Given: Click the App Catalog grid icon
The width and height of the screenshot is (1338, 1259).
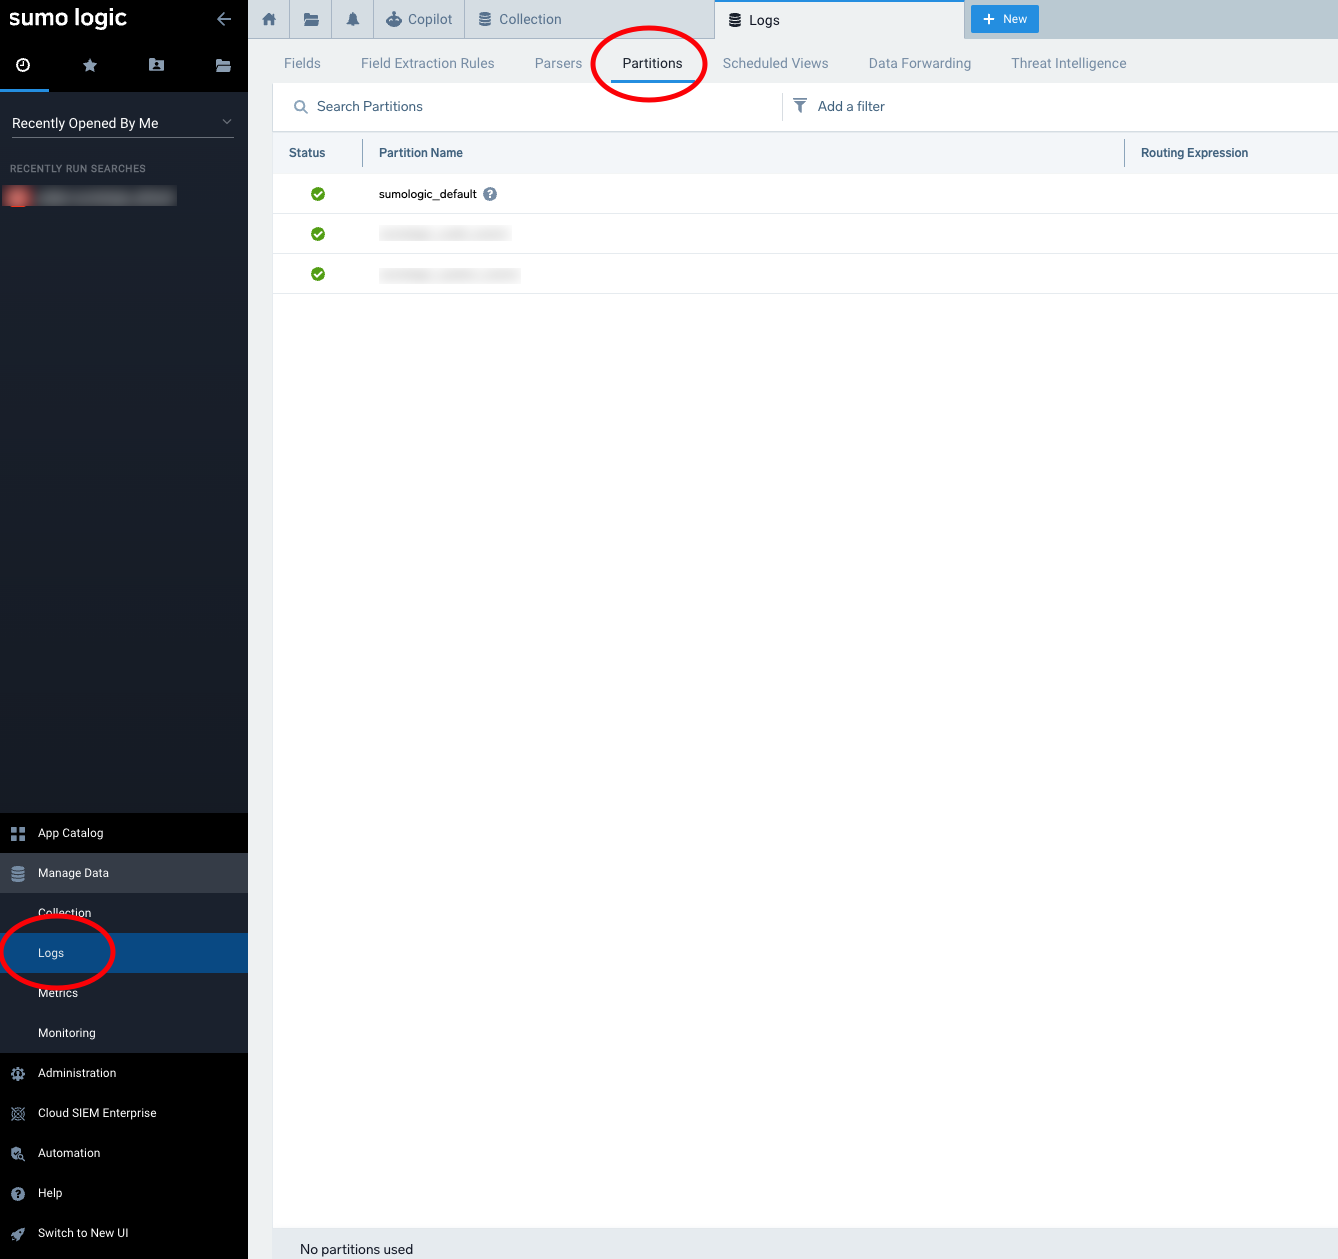Looking at the screenshot, I should (18, 833).
